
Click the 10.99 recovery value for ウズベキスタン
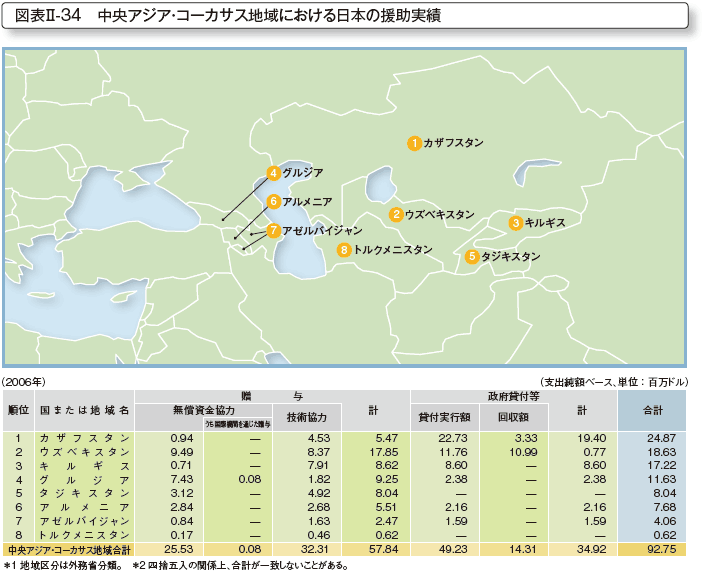point(523,452)
